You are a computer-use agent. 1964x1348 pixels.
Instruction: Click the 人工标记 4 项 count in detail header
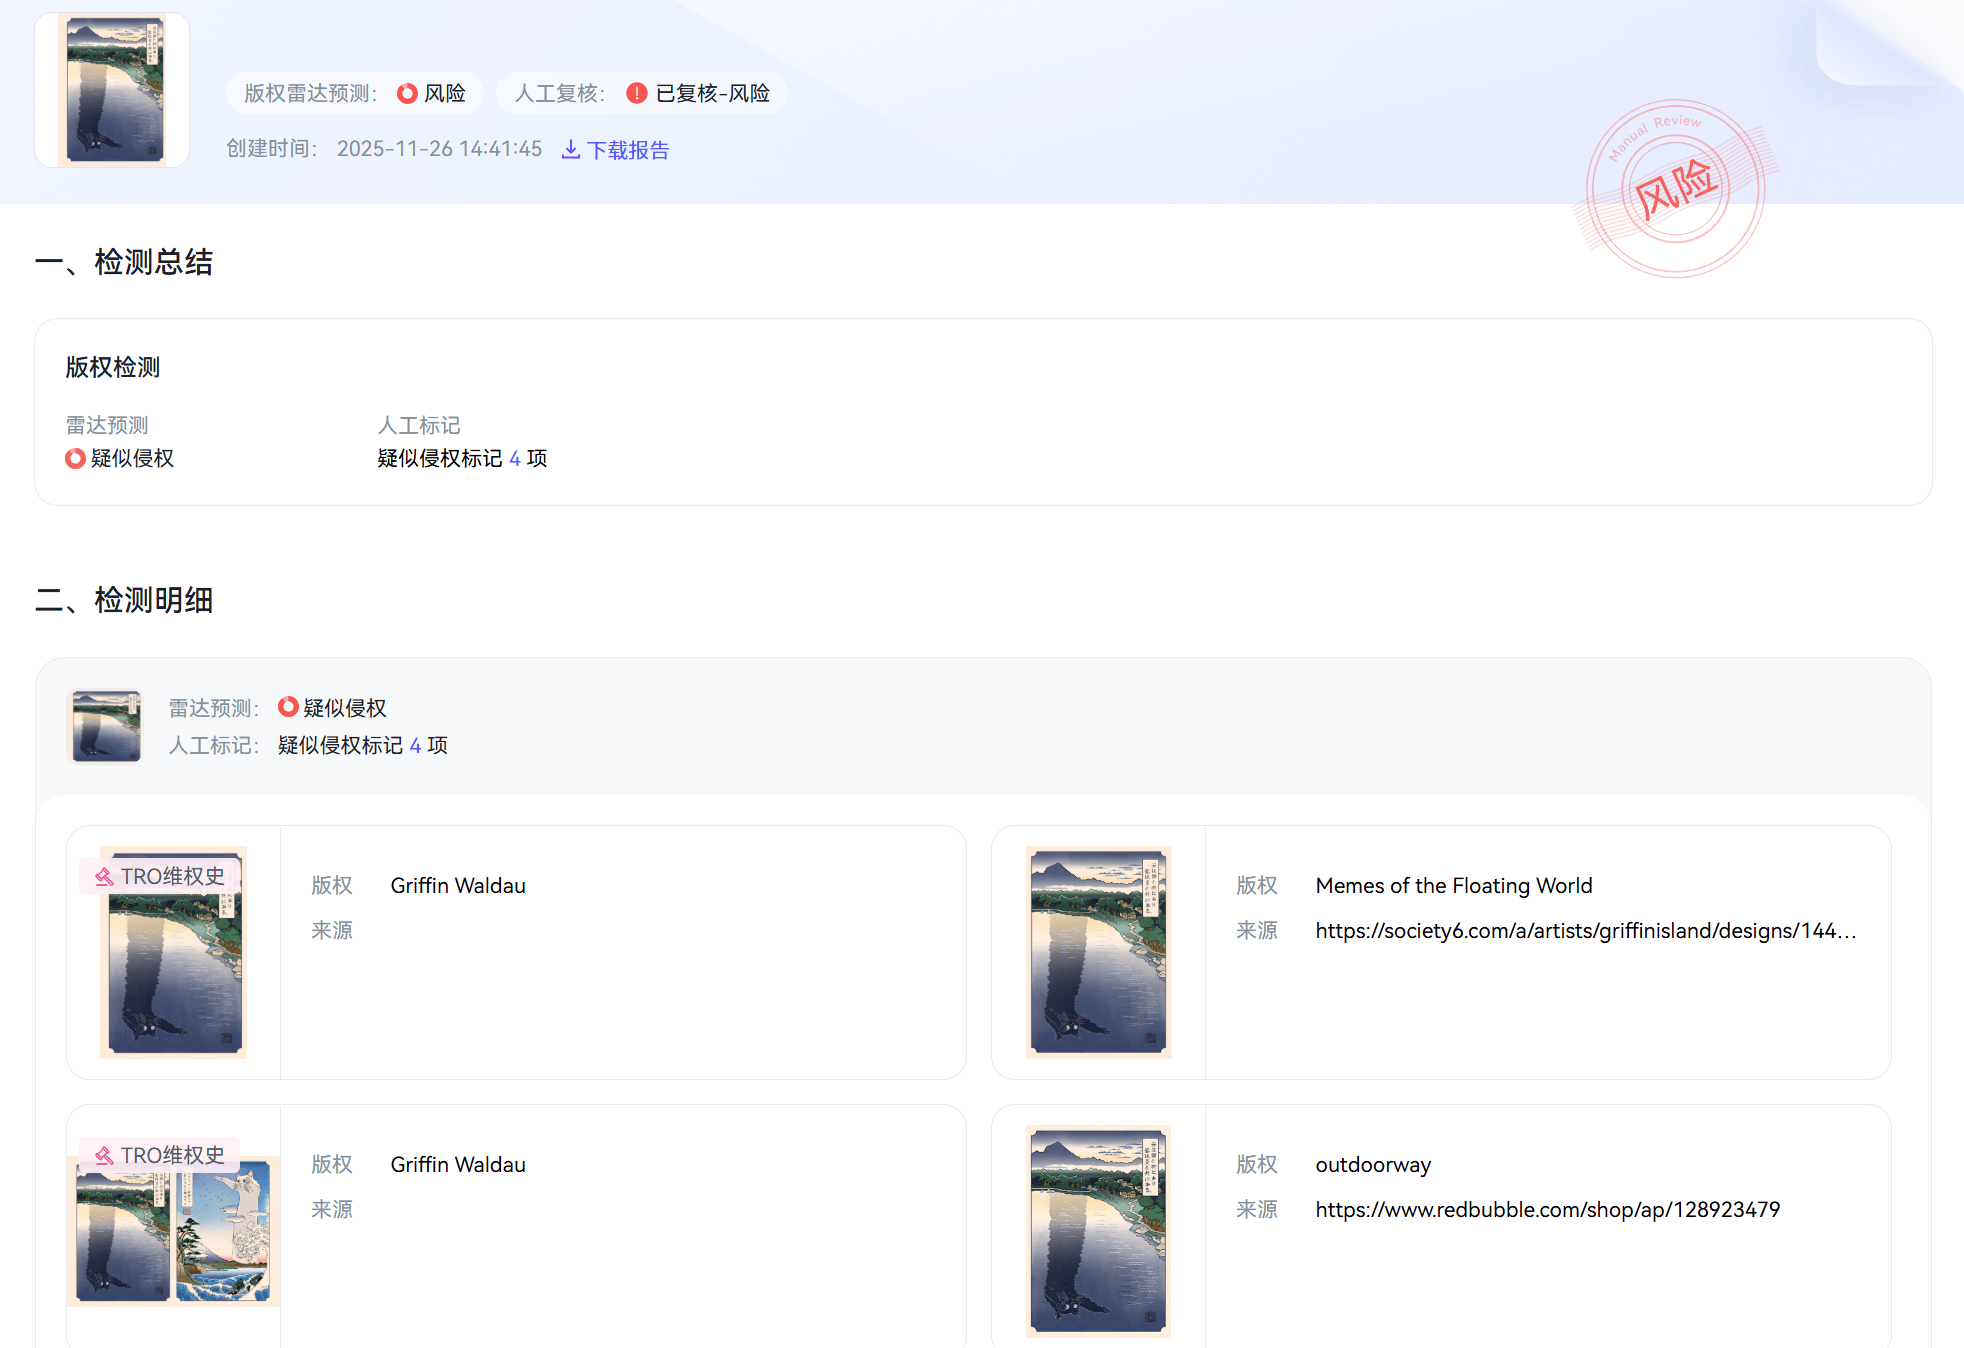click(415, 745)
